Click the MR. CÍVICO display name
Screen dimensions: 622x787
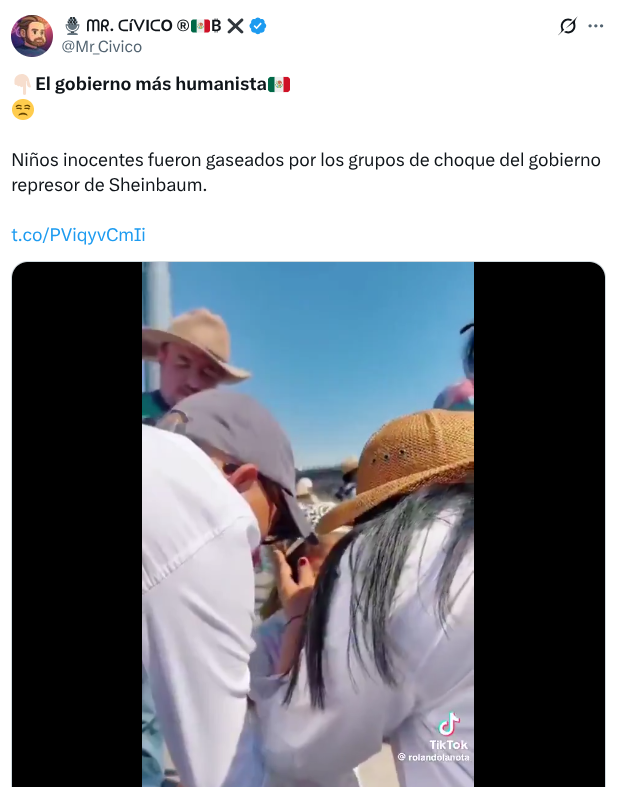(130, 26)
